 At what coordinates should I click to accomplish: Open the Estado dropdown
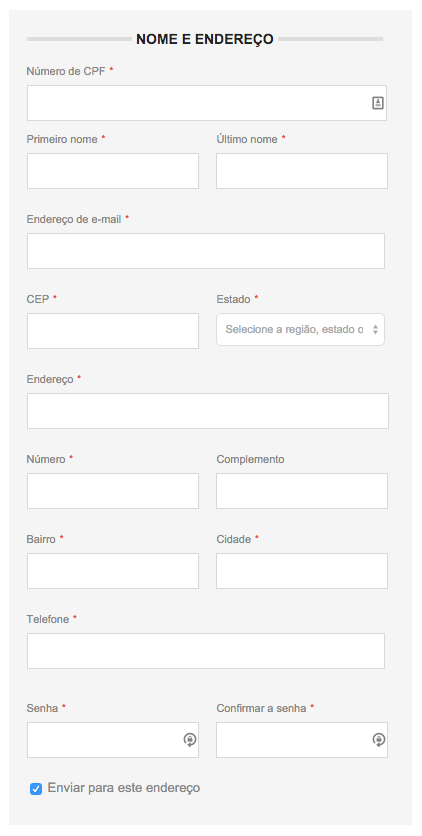(300, 329)
